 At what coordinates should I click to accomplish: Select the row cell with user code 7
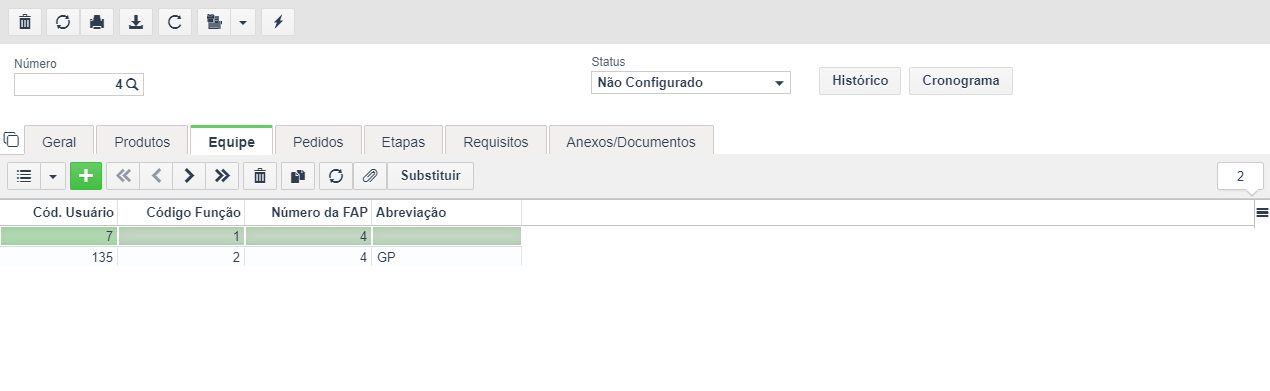59,236
